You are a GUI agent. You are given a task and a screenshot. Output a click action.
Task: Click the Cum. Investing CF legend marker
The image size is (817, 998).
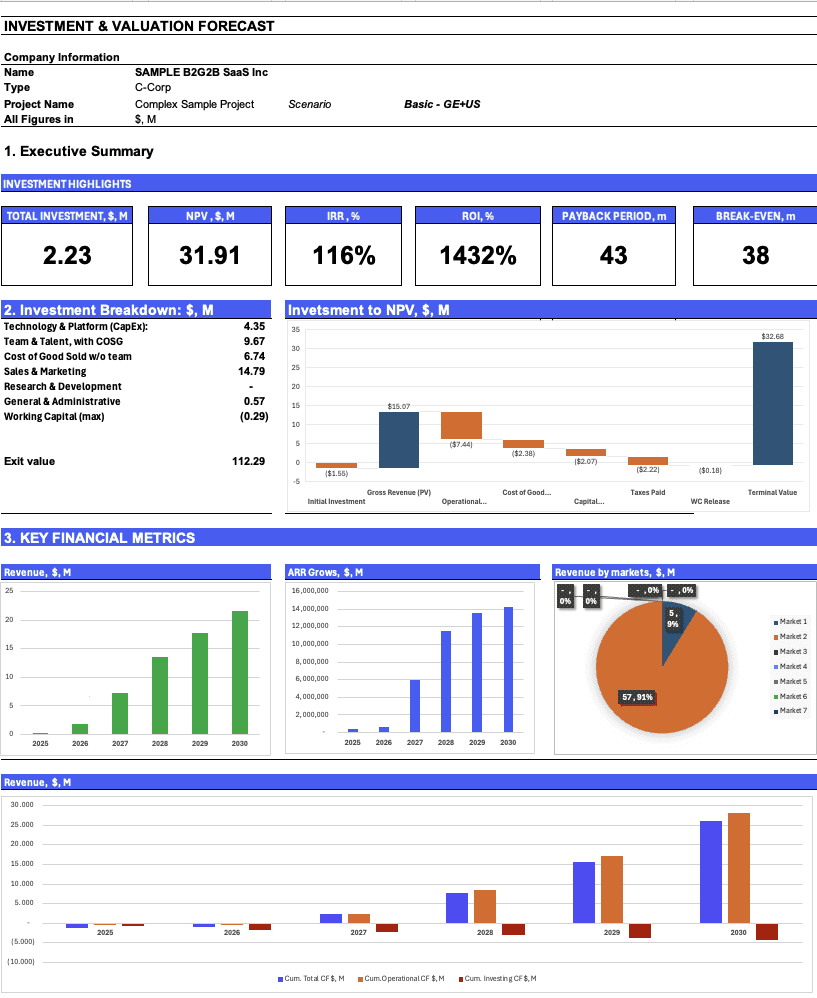tap(459, 977)
